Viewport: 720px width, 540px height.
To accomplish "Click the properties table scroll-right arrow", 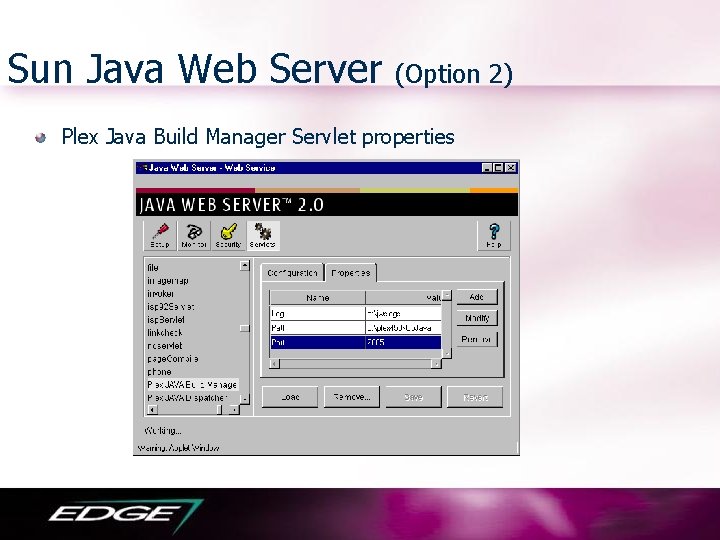I will pos(436,364).
